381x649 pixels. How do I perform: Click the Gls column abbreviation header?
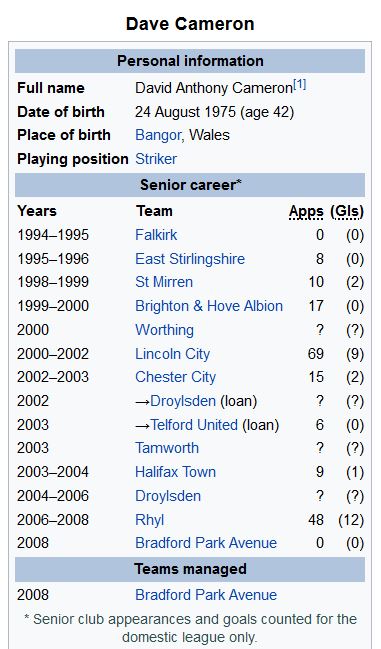coord(347,212)
